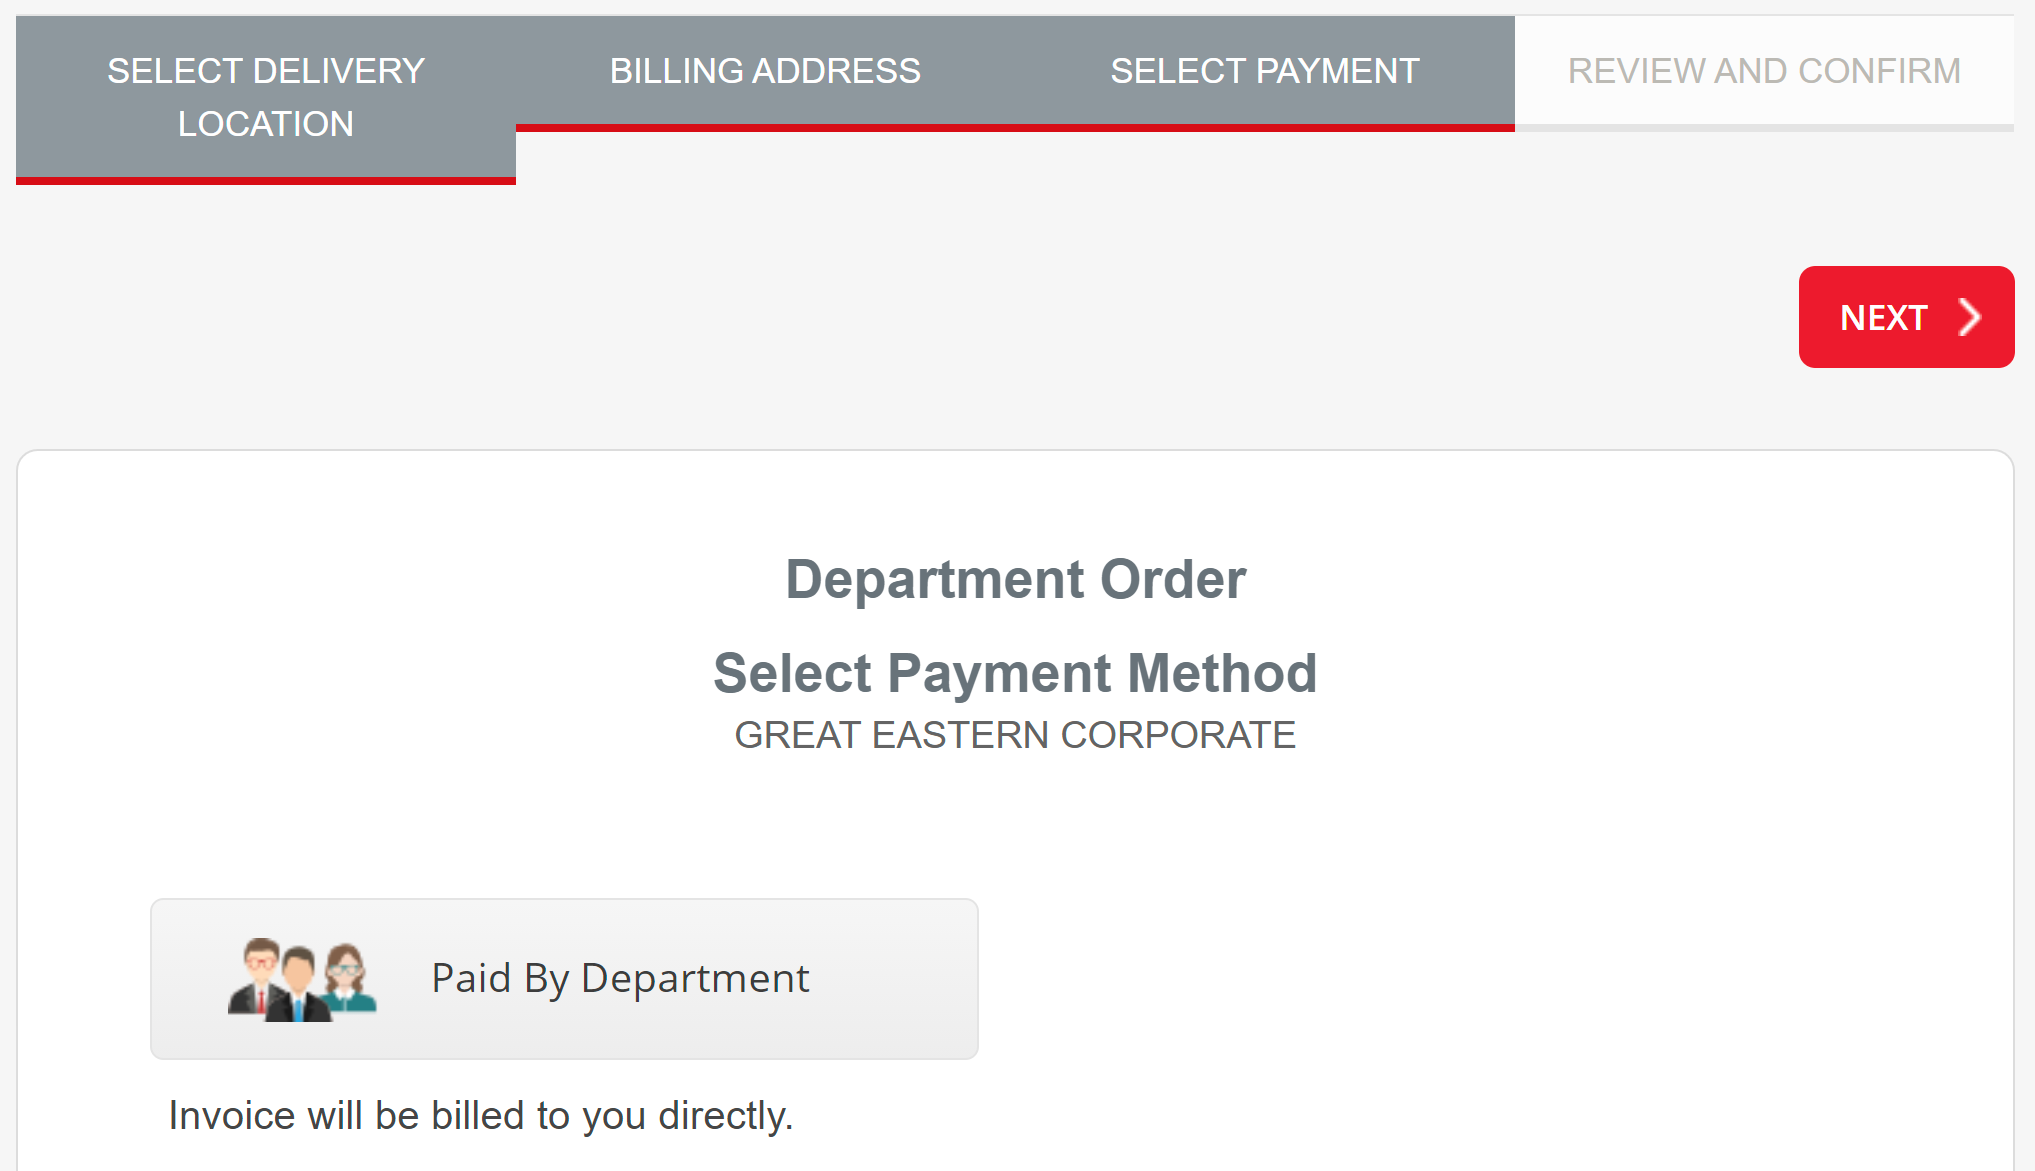Image resolution: width=2035 pixels, height=1171 pixels.
Task: Go to the Billing Address tab
Action: point(765,71)
